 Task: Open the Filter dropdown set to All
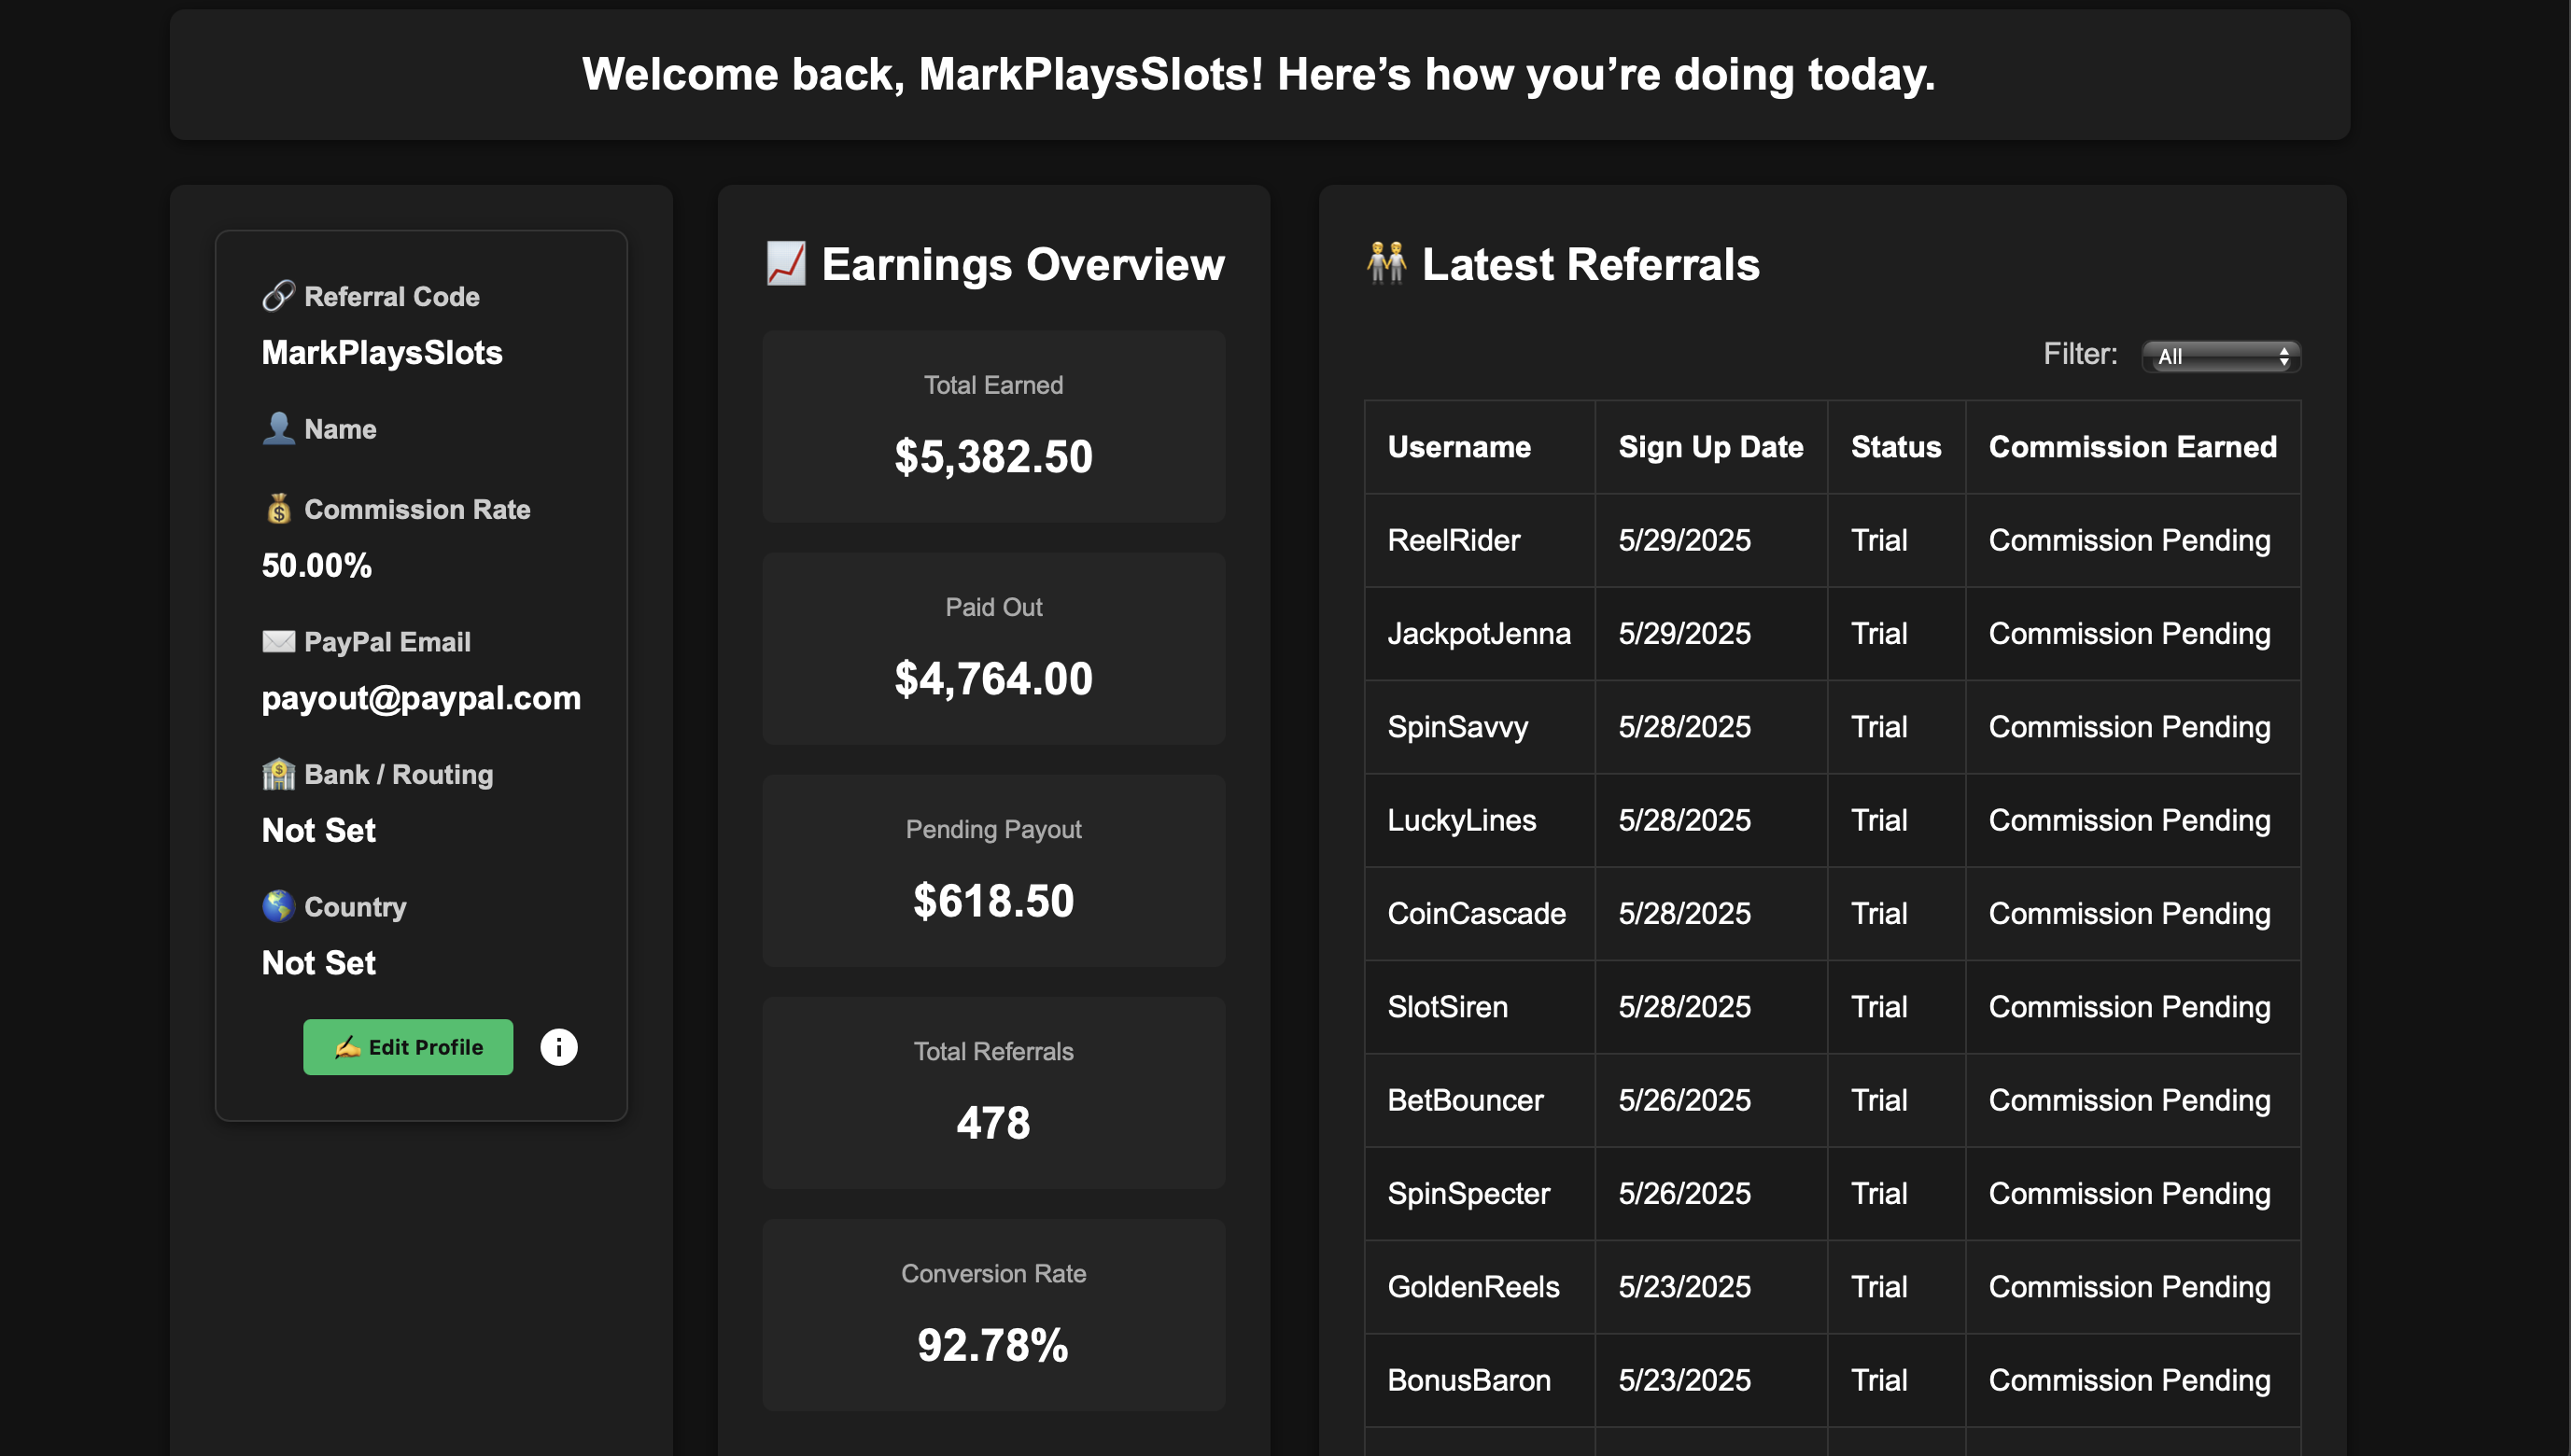[x=2221, y=356]
